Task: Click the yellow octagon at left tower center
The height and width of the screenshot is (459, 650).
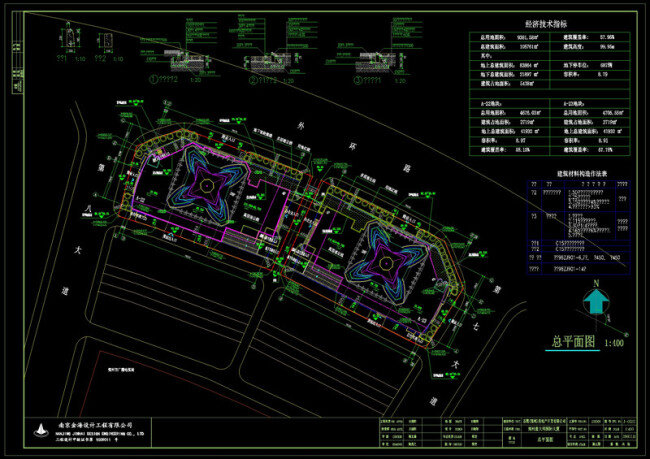Action: pos(206,185)
